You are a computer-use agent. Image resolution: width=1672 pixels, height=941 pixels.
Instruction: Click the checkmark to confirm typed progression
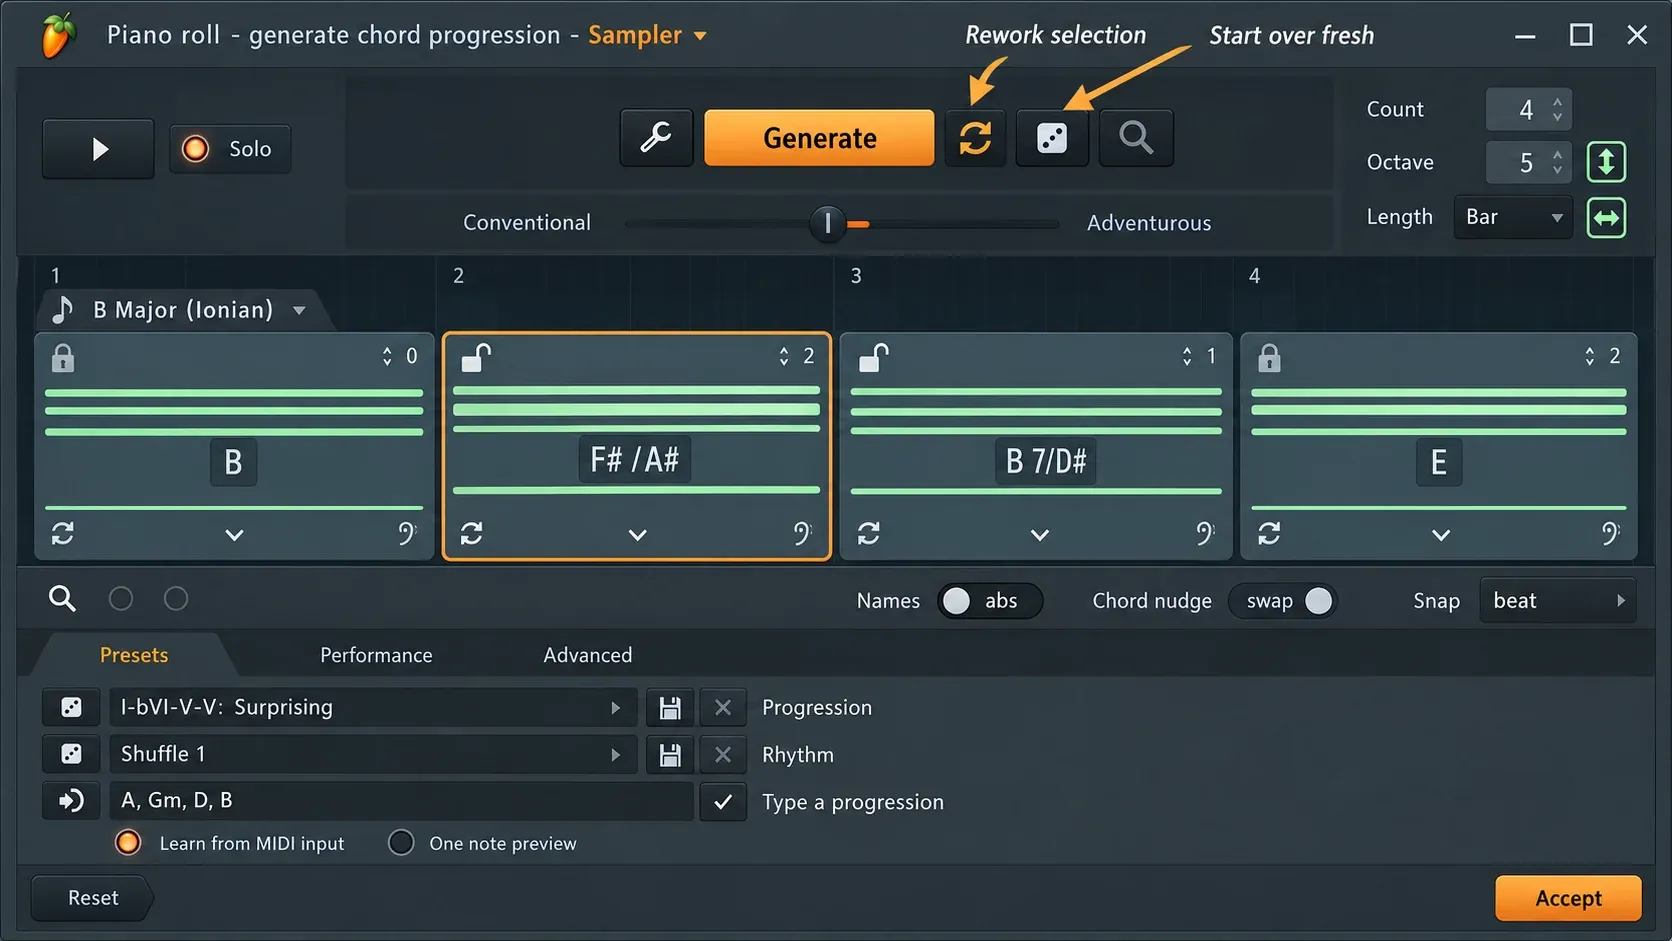pos(723,802)
